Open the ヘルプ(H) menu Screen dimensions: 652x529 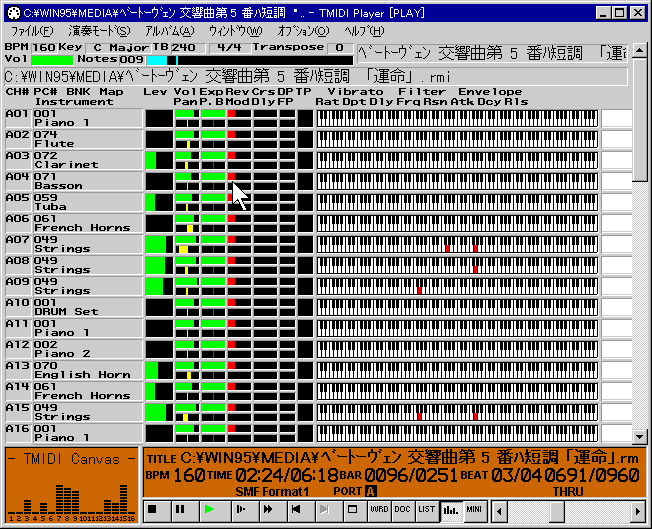364,31
